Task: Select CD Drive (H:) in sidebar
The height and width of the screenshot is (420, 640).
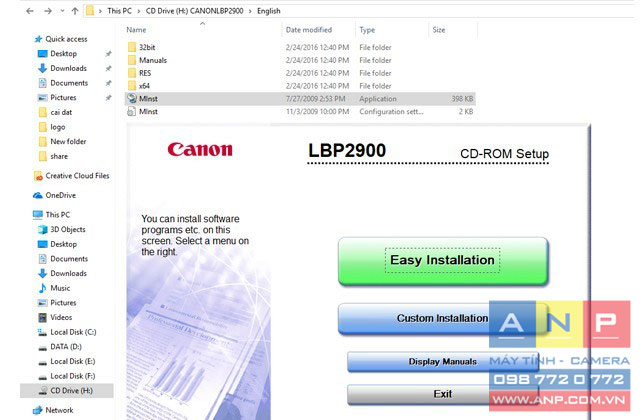Action: pos(67,391)
